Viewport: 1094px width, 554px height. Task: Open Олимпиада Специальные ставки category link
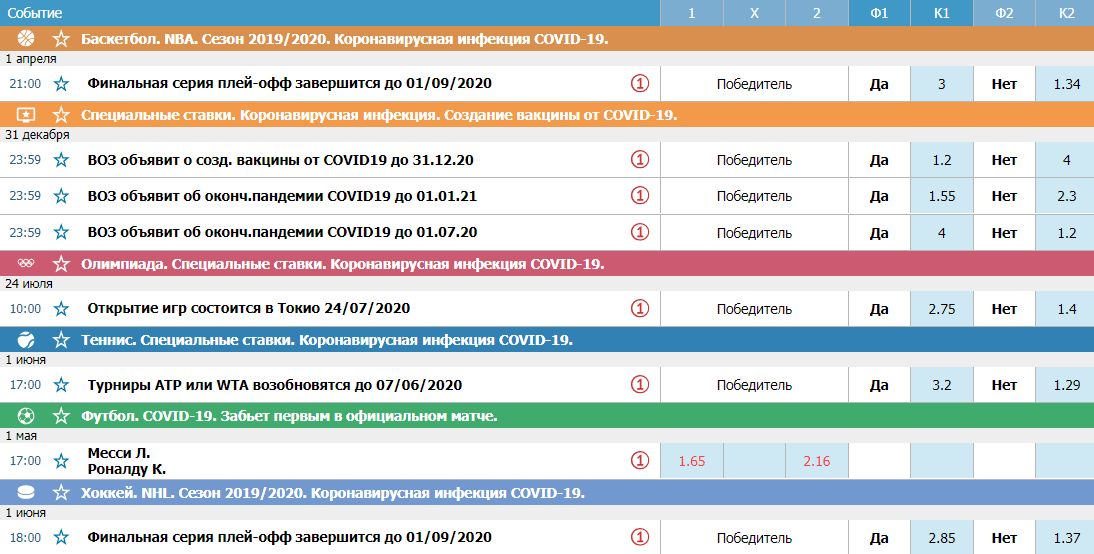pos(343,264)
